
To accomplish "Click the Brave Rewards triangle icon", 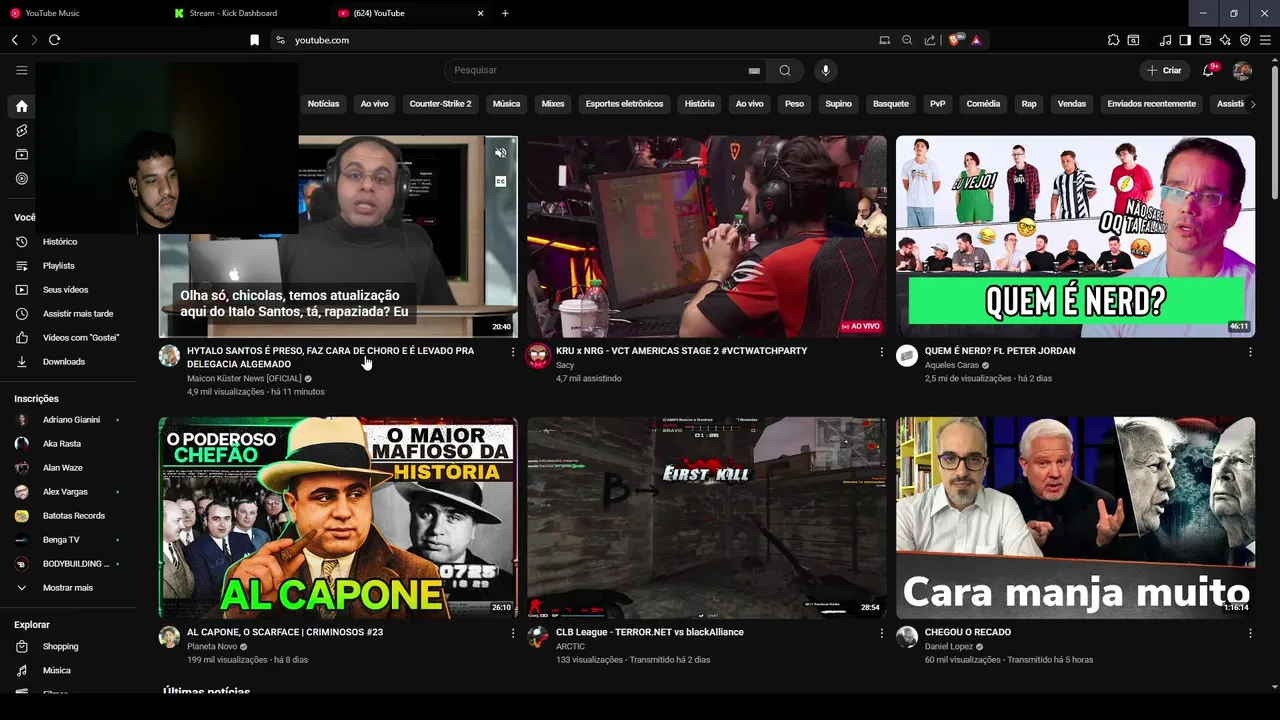I will 976,40.
